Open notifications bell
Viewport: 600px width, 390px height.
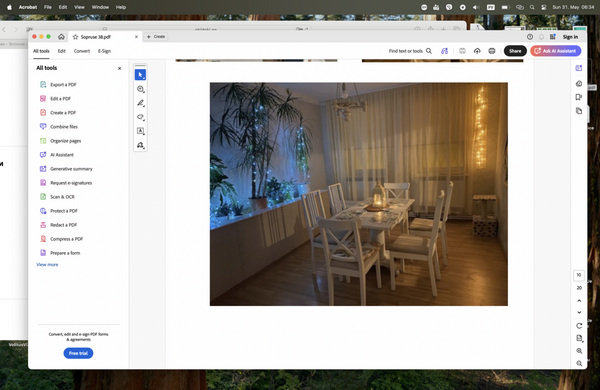541,37
